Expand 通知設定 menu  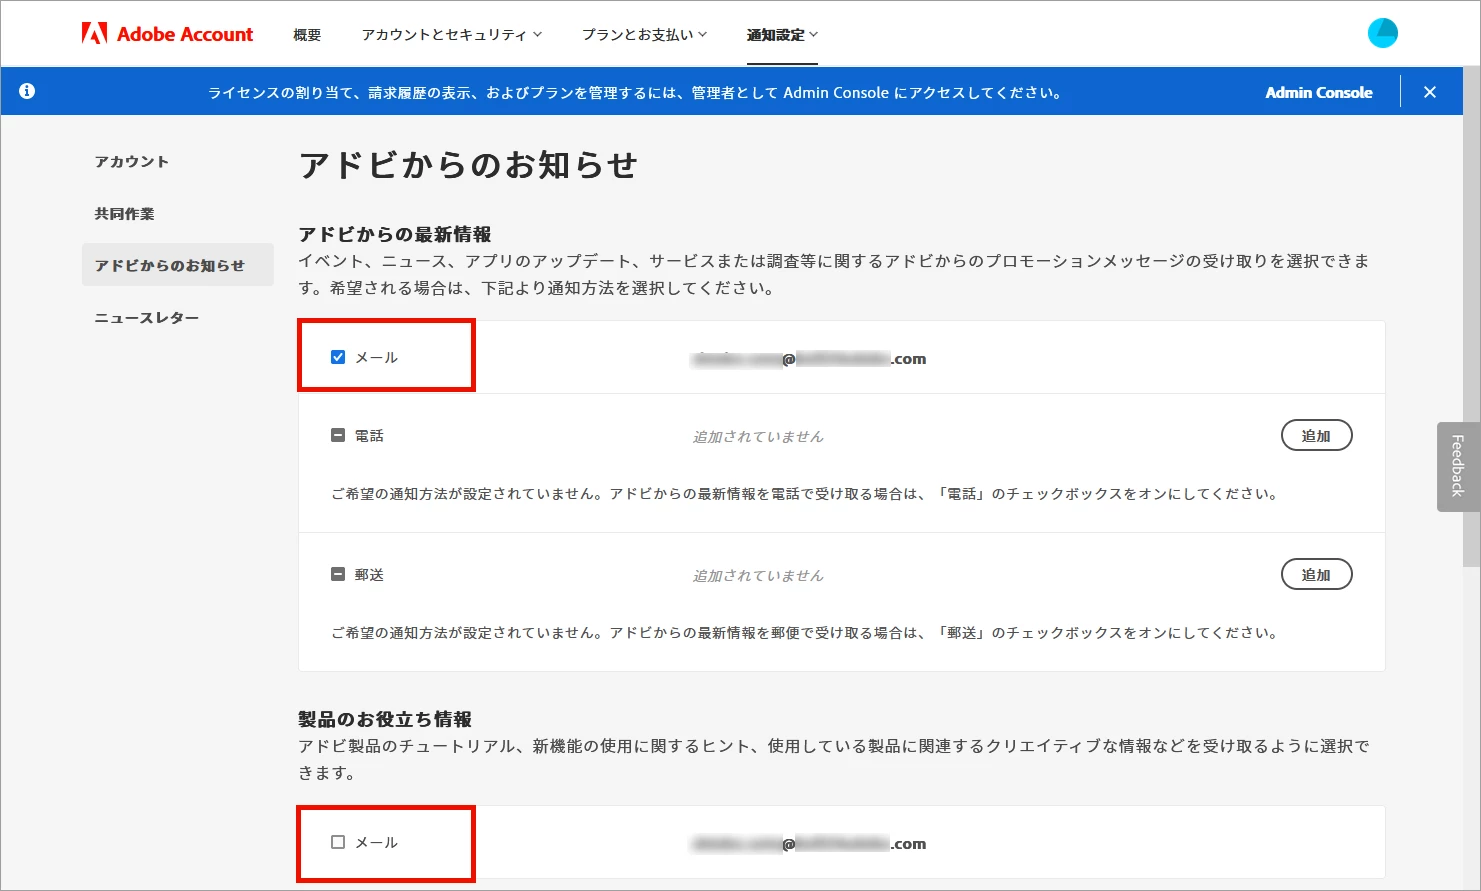[x=782, y=34]
